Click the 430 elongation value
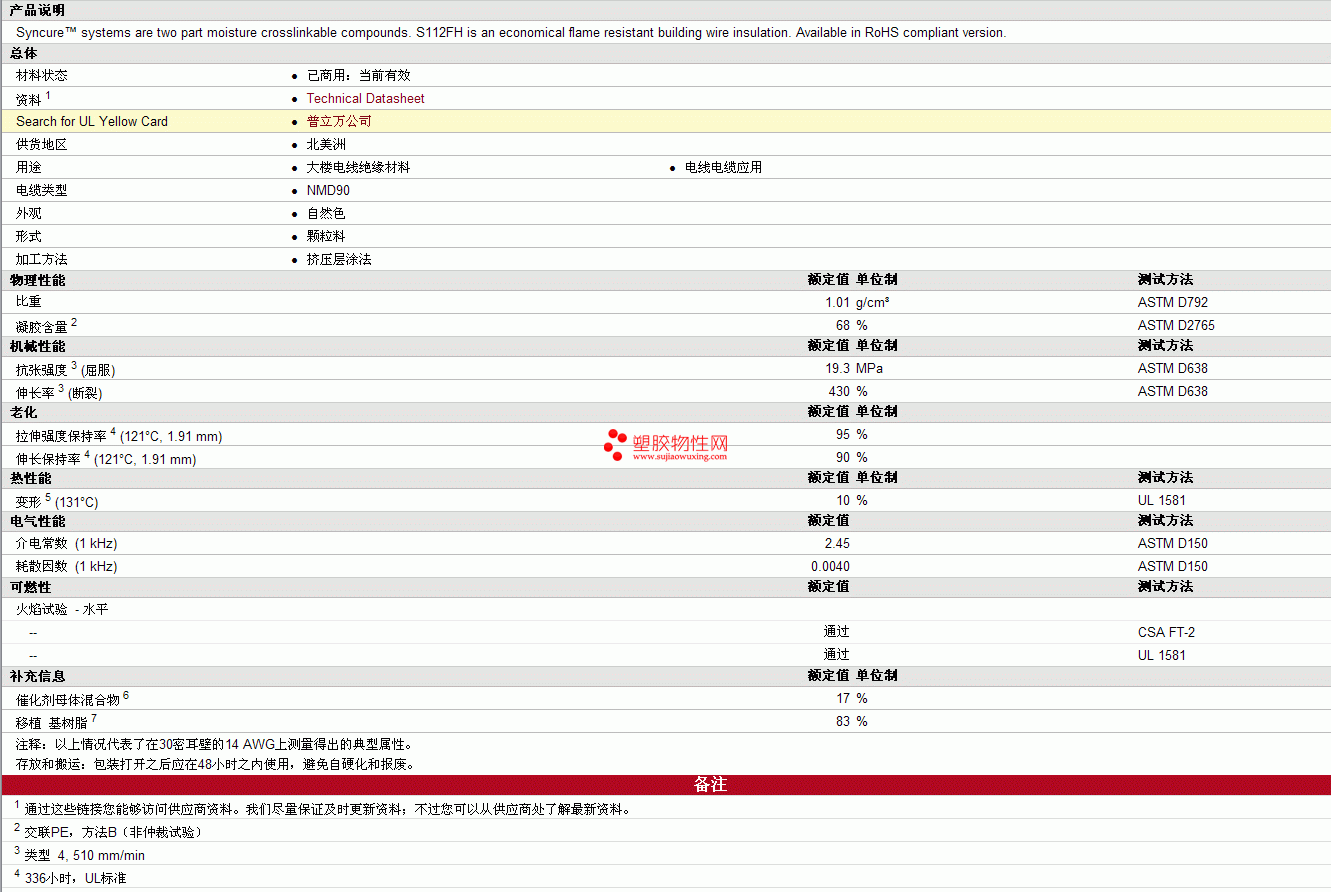The width and height of the screenshot is (1331, 892). (839, 391)
